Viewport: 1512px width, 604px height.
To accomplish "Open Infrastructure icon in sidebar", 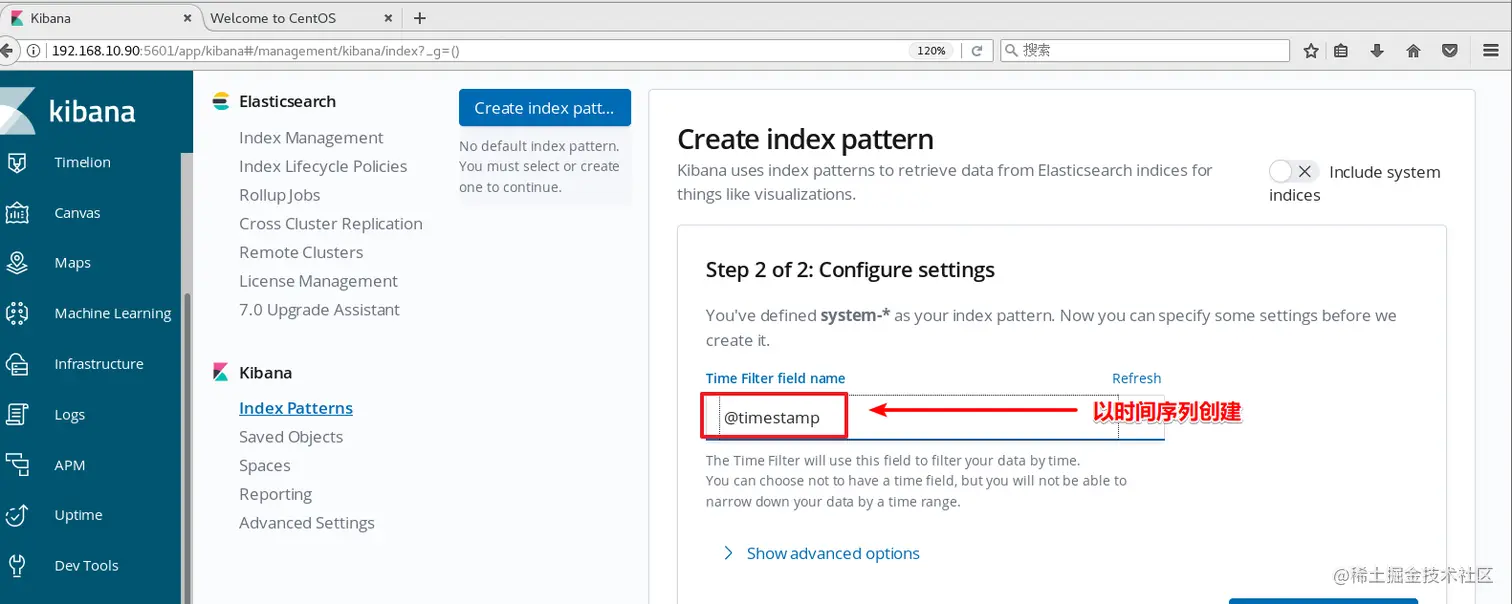I will (17, 364).
